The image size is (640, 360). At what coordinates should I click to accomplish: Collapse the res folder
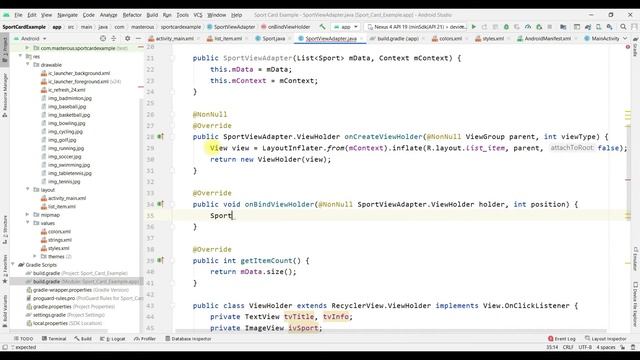[20, 56]
